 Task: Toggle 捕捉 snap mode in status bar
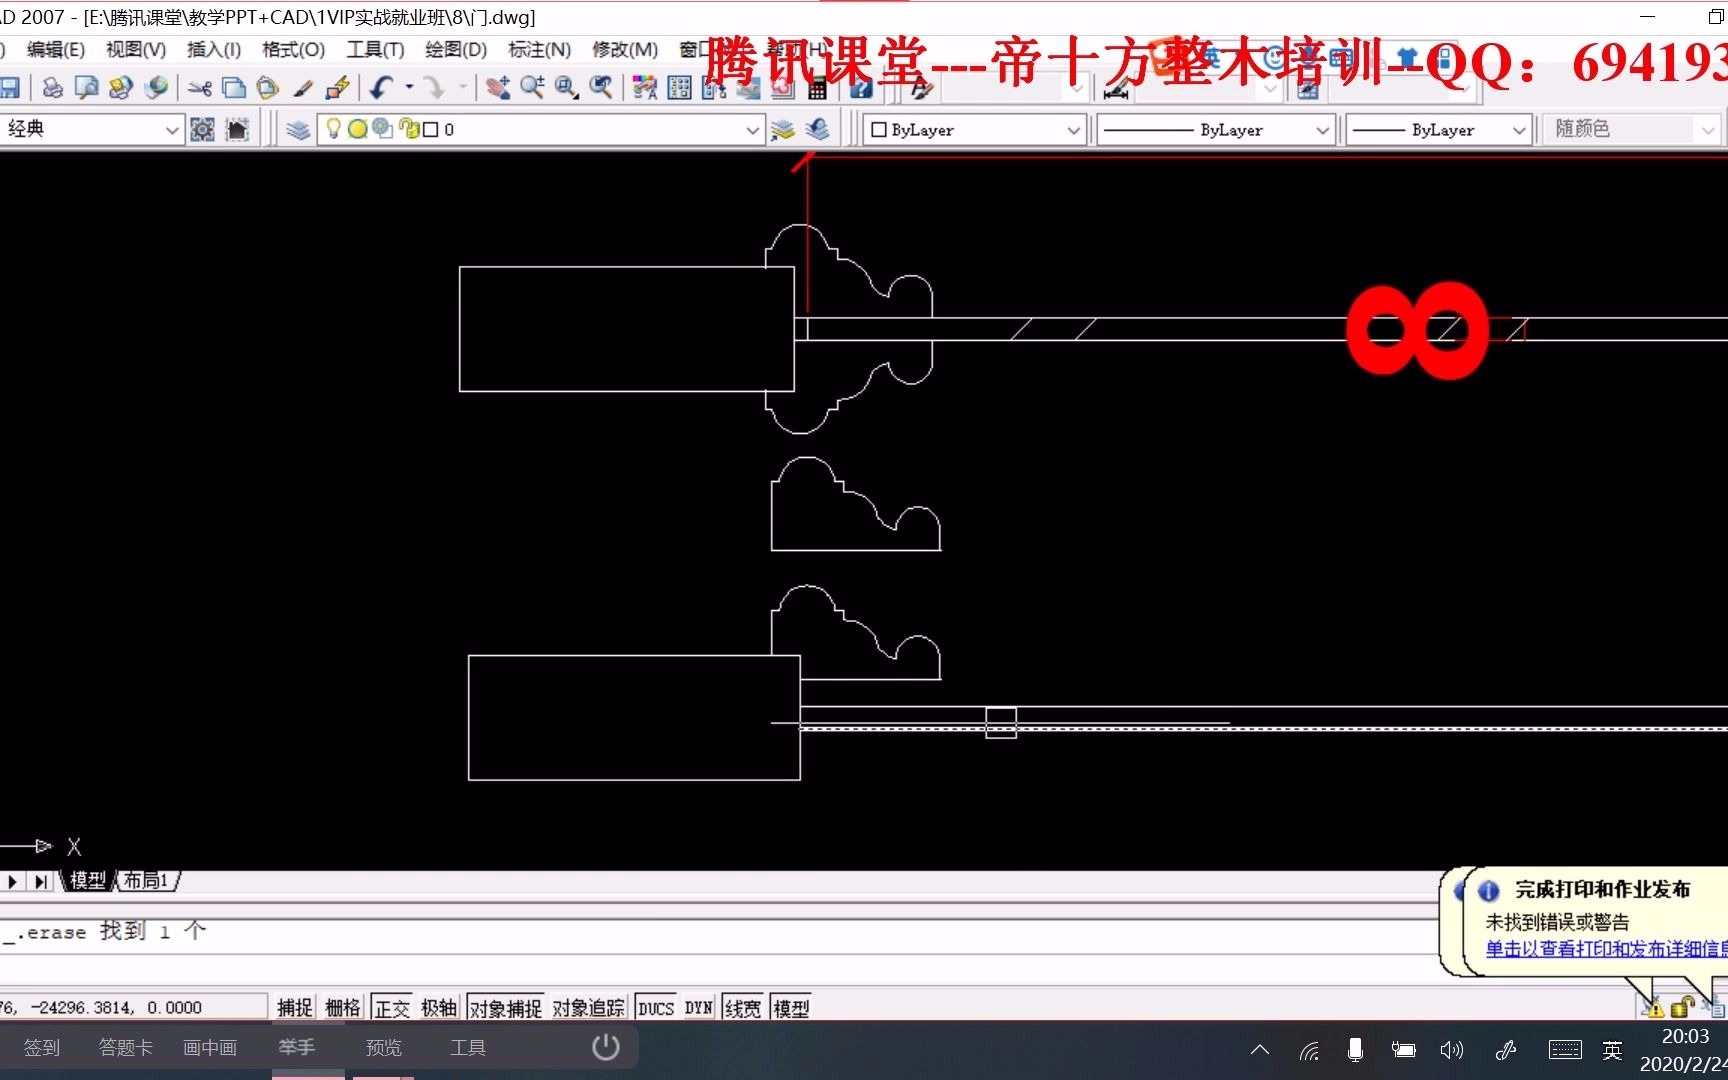coord(294,1007)
